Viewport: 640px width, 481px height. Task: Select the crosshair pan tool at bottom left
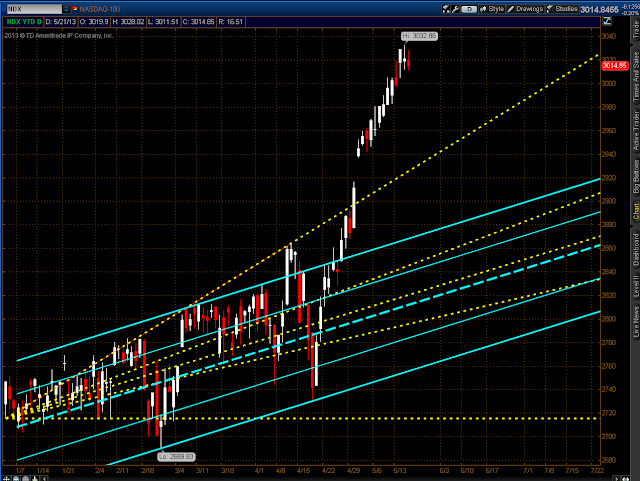point(7,479)
